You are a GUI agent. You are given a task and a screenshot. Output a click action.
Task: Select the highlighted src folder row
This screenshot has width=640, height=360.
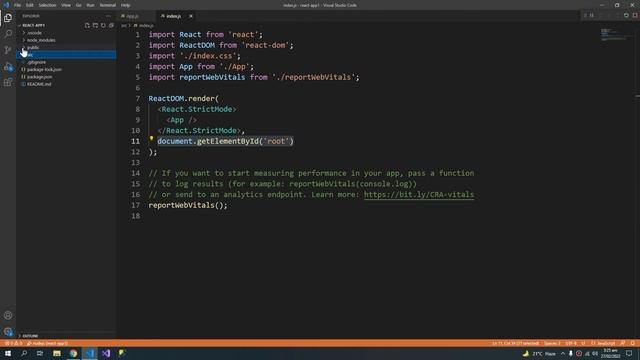[x=66, y=55]
